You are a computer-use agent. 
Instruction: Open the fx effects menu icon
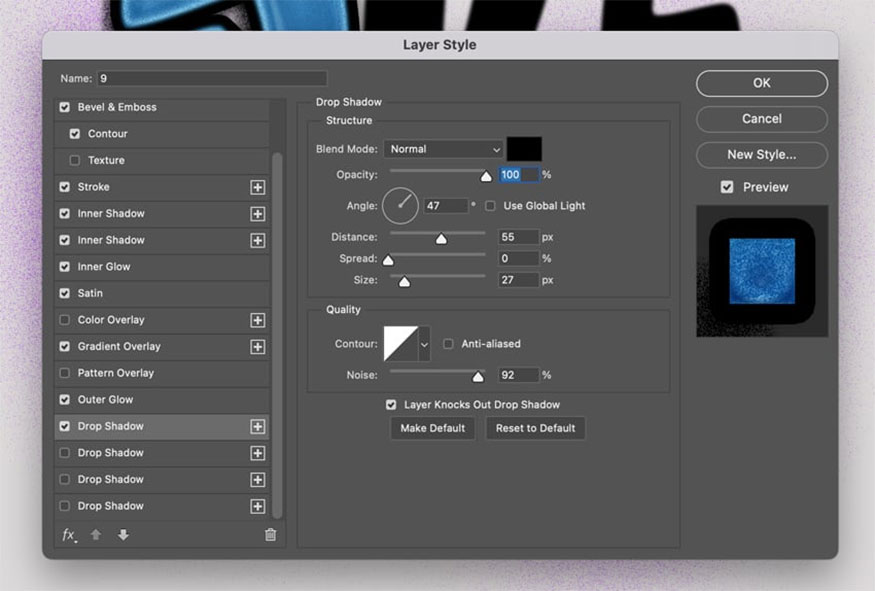[69, 535]
